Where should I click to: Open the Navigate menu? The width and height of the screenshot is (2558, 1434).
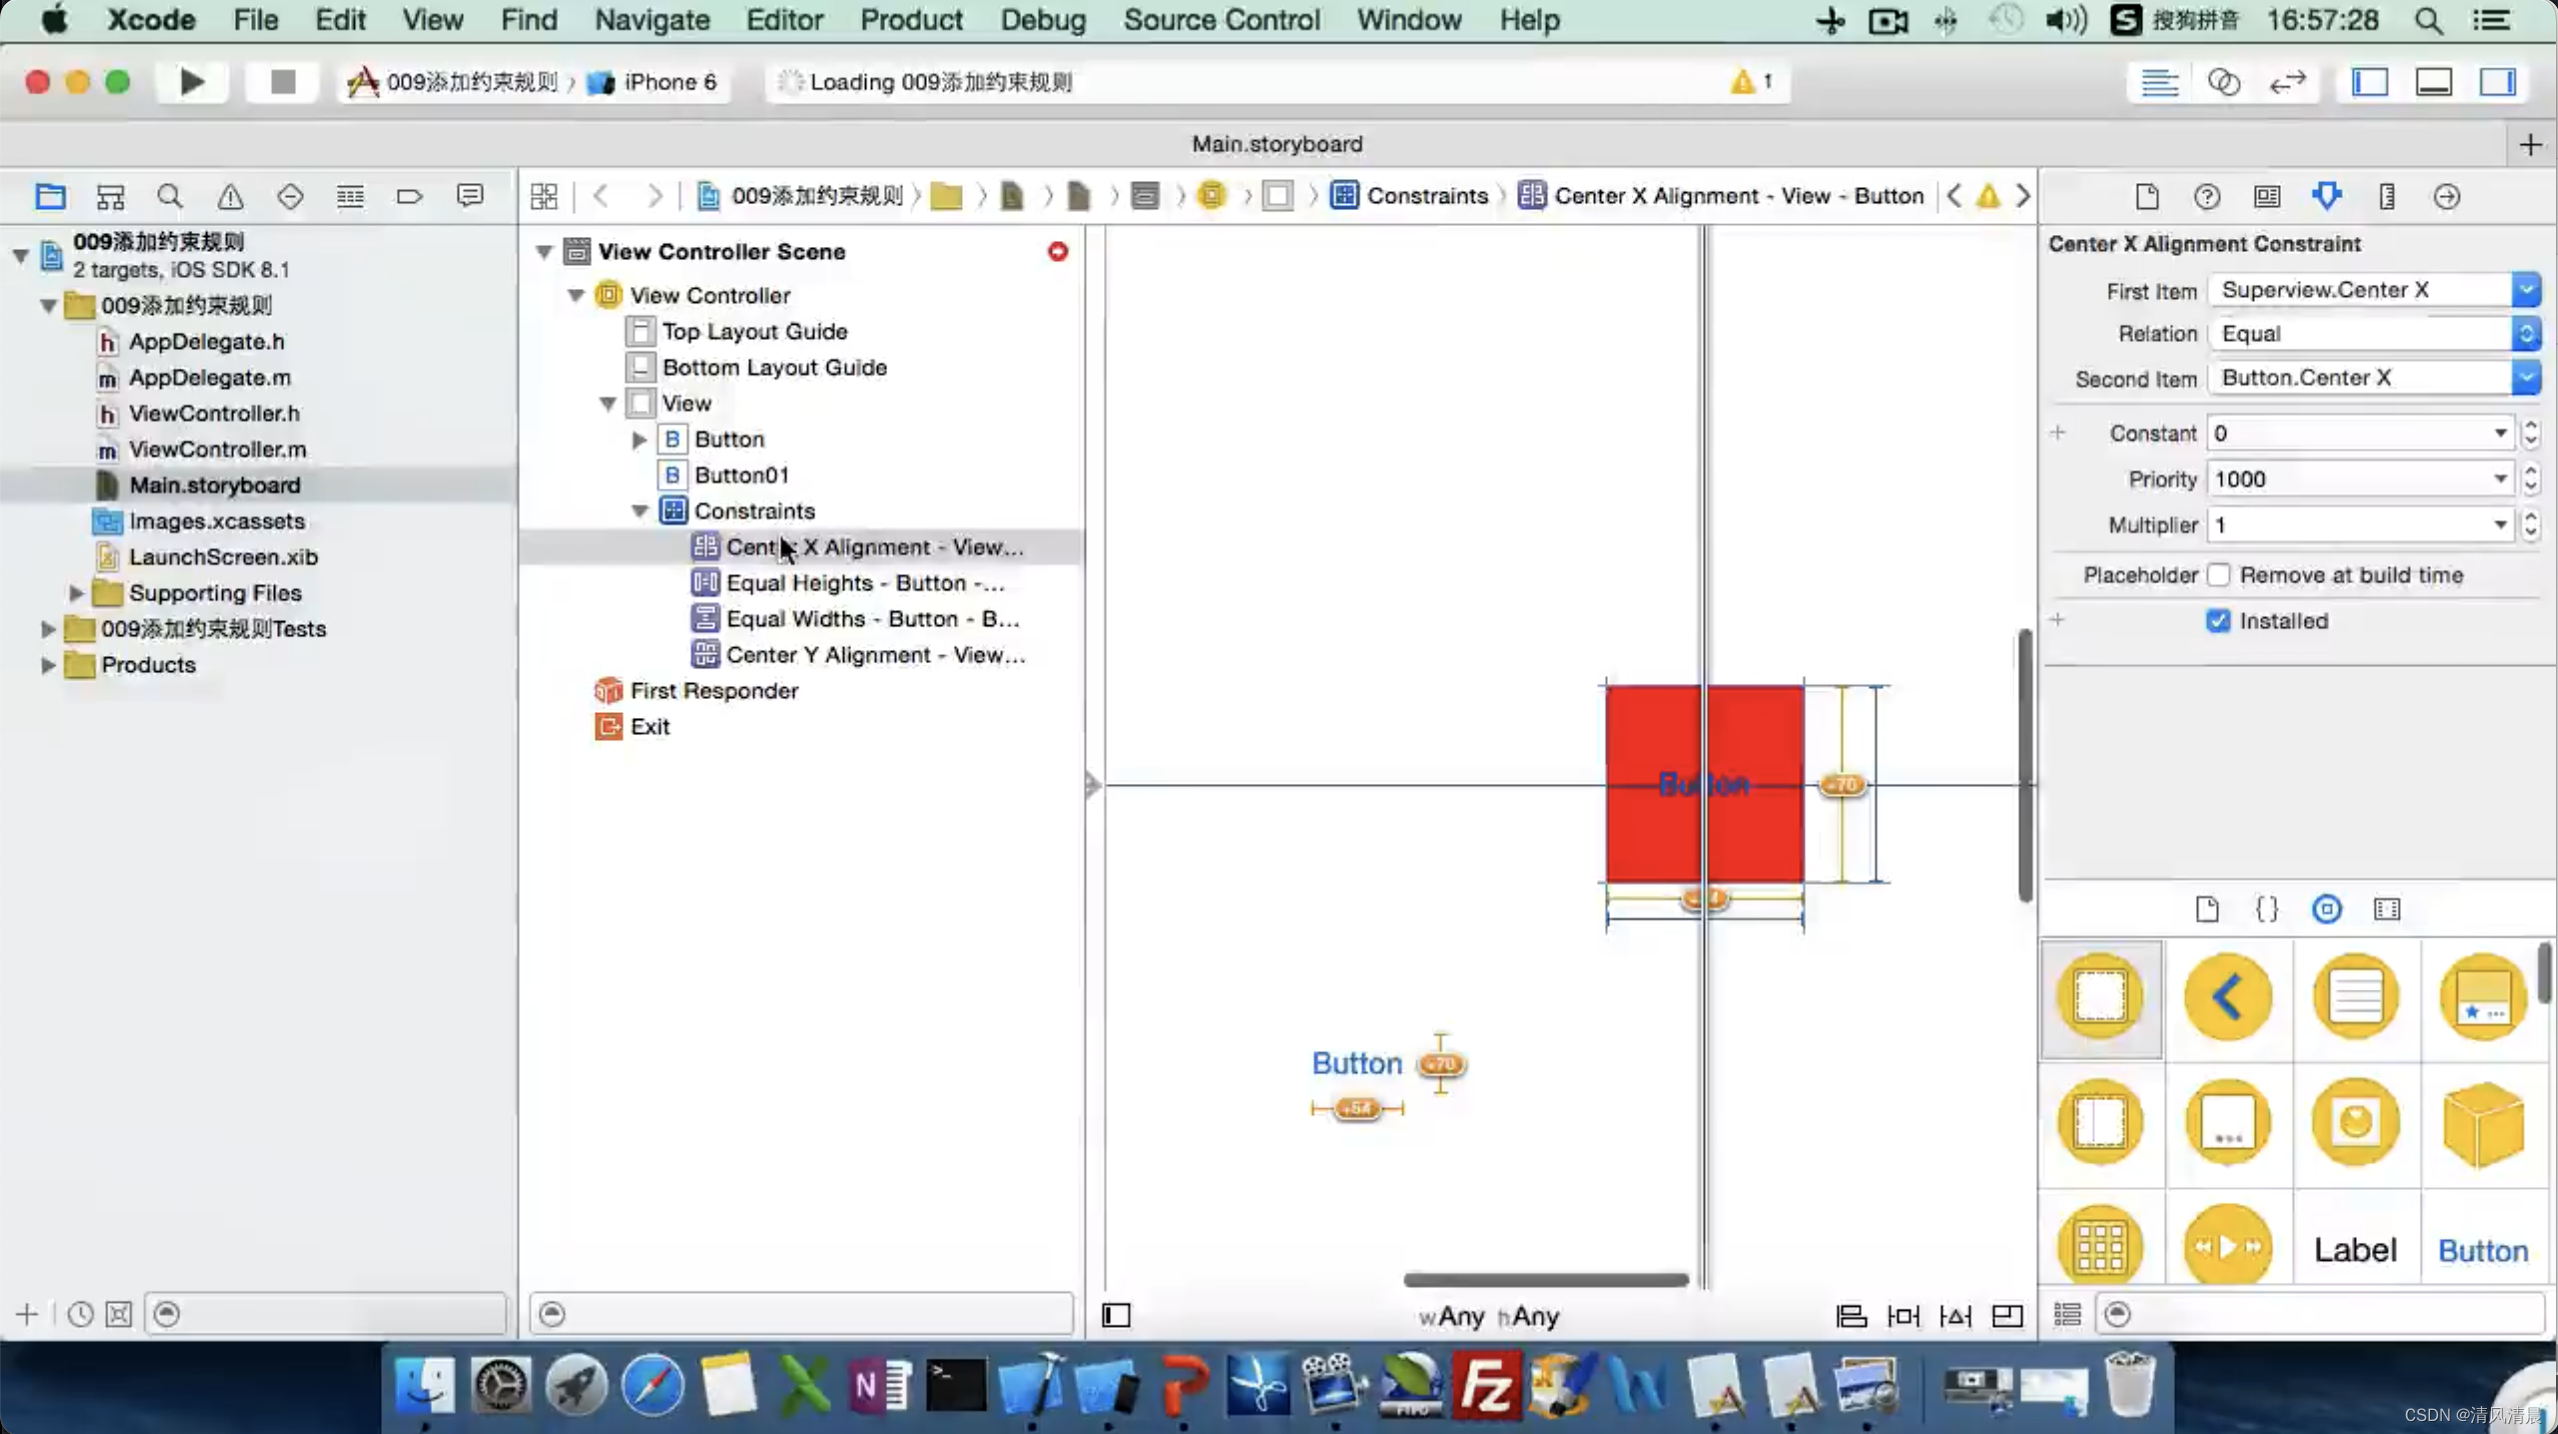pyautogui.click(x=652, y=20)
